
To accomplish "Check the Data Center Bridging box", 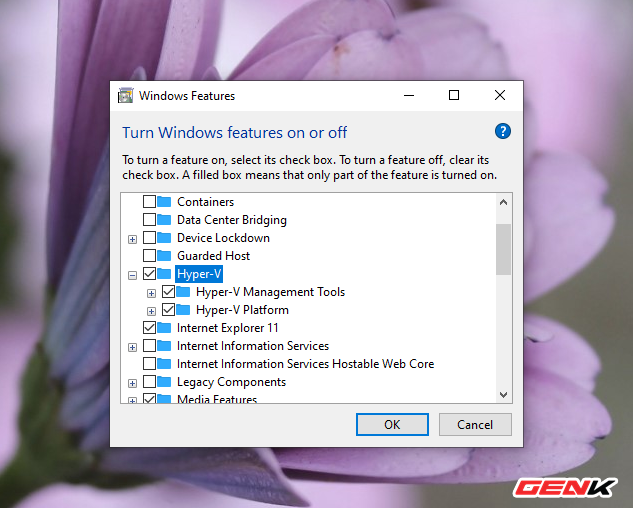I will pos(149,220).
